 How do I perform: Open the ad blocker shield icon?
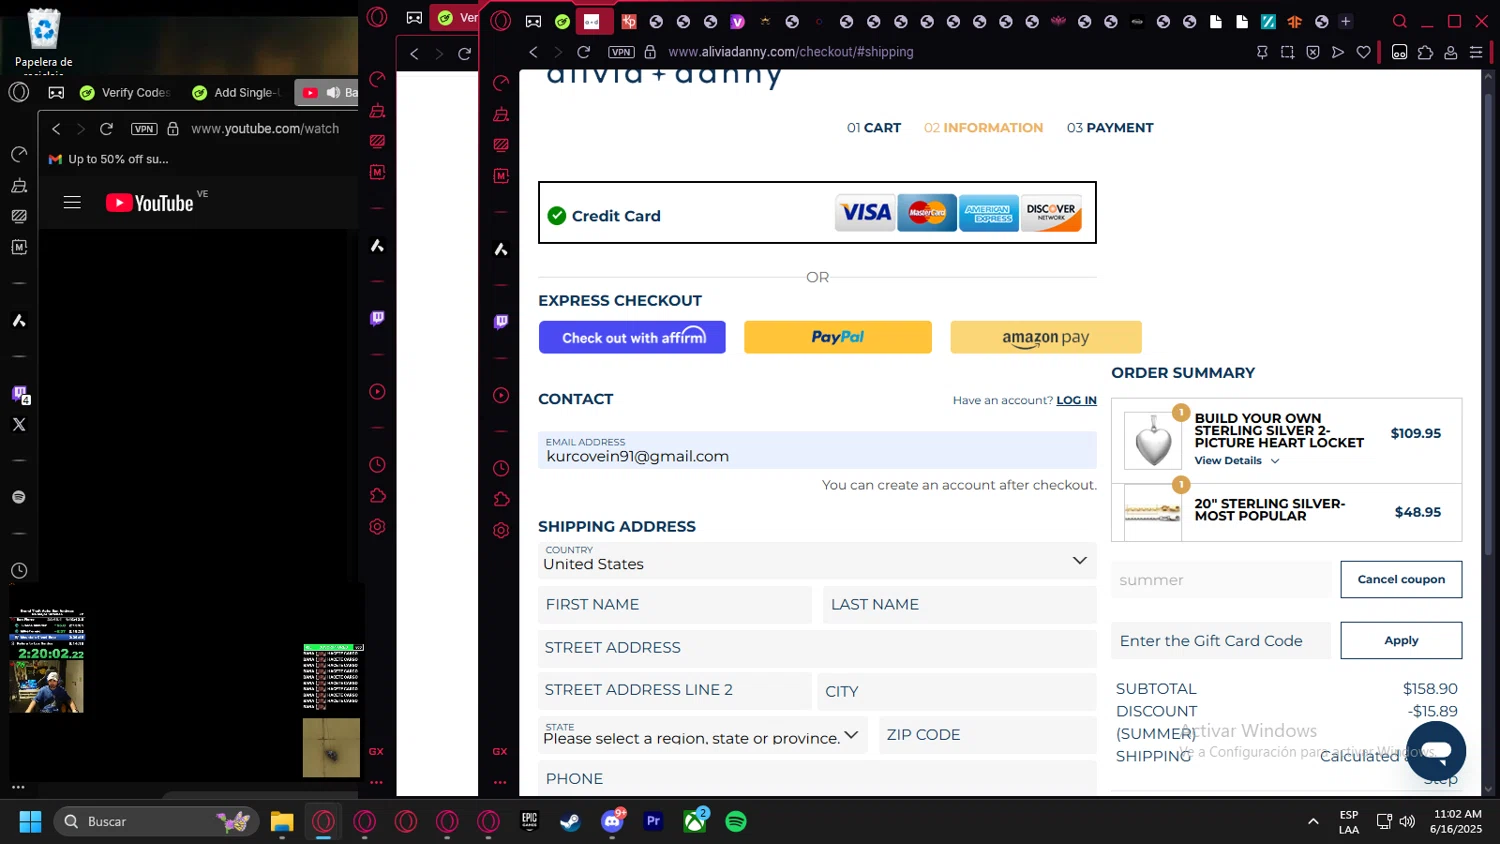click(x=1313, y=52)
